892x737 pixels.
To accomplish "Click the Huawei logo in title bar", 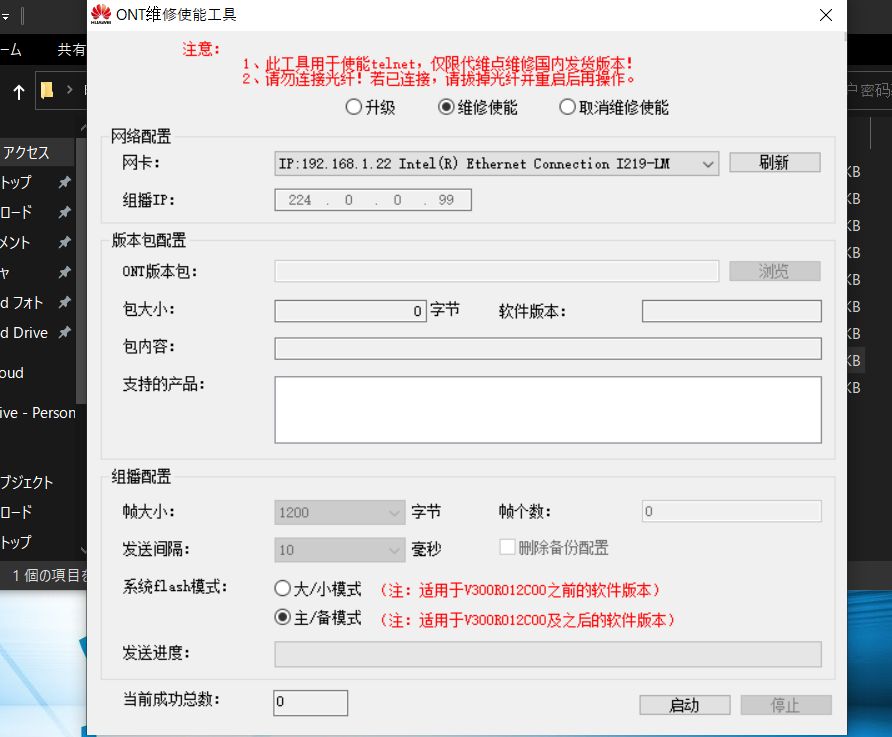I will coord(101,14).
